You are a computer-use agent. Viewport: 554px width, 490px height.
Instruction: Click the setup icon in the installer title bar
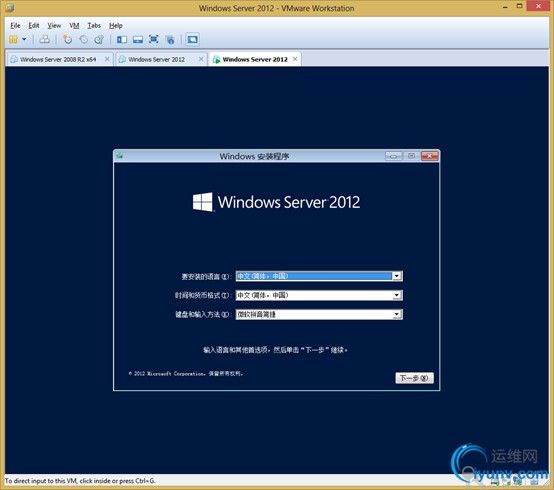(120, 155)
